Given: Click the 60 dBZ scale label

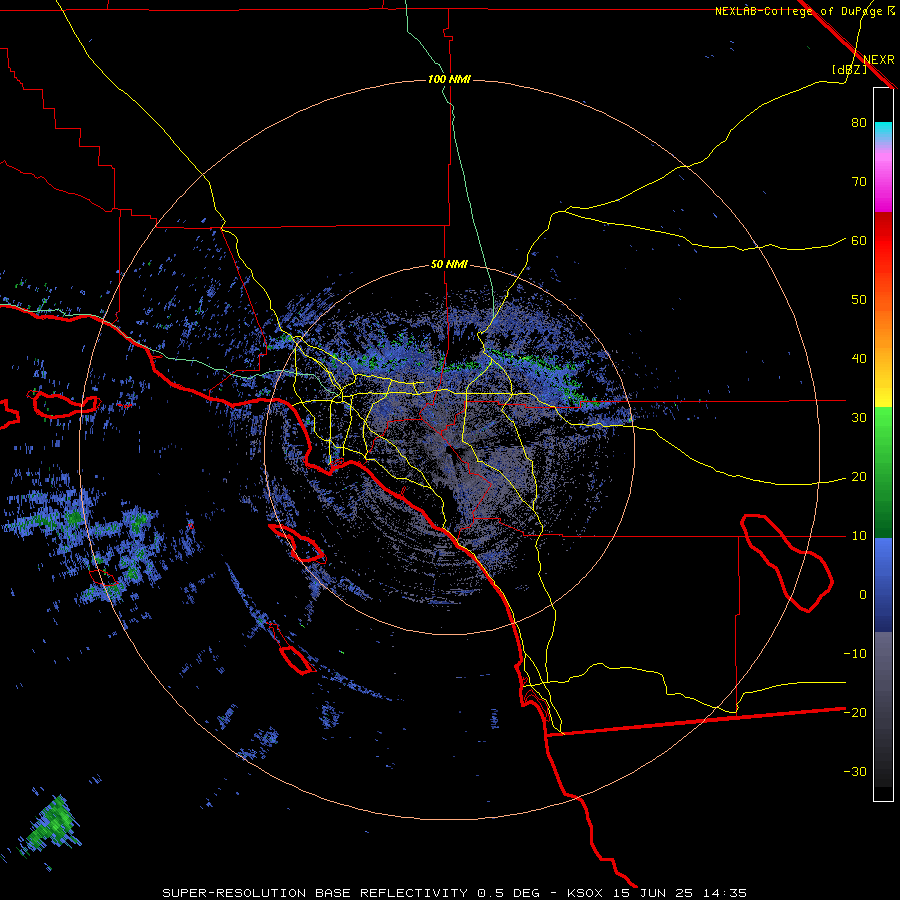Looking at the screenshot, I should click(x=859, y=241).
